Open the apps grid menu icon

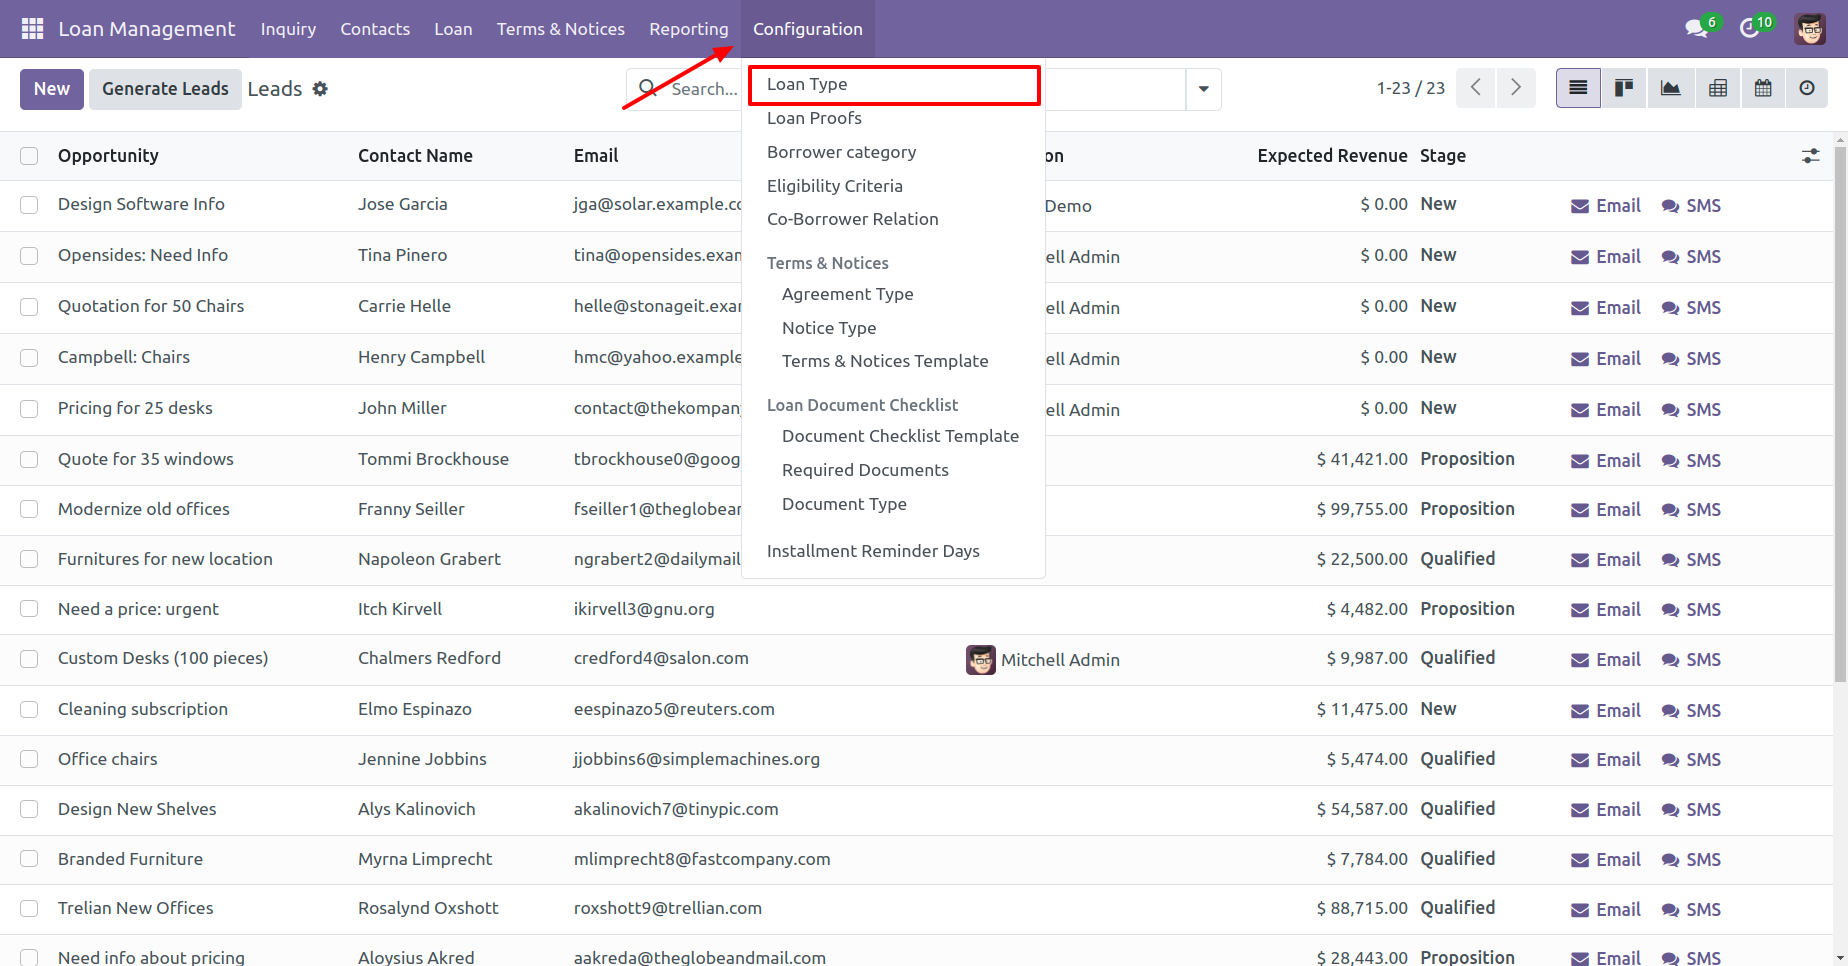pos(32,29)
